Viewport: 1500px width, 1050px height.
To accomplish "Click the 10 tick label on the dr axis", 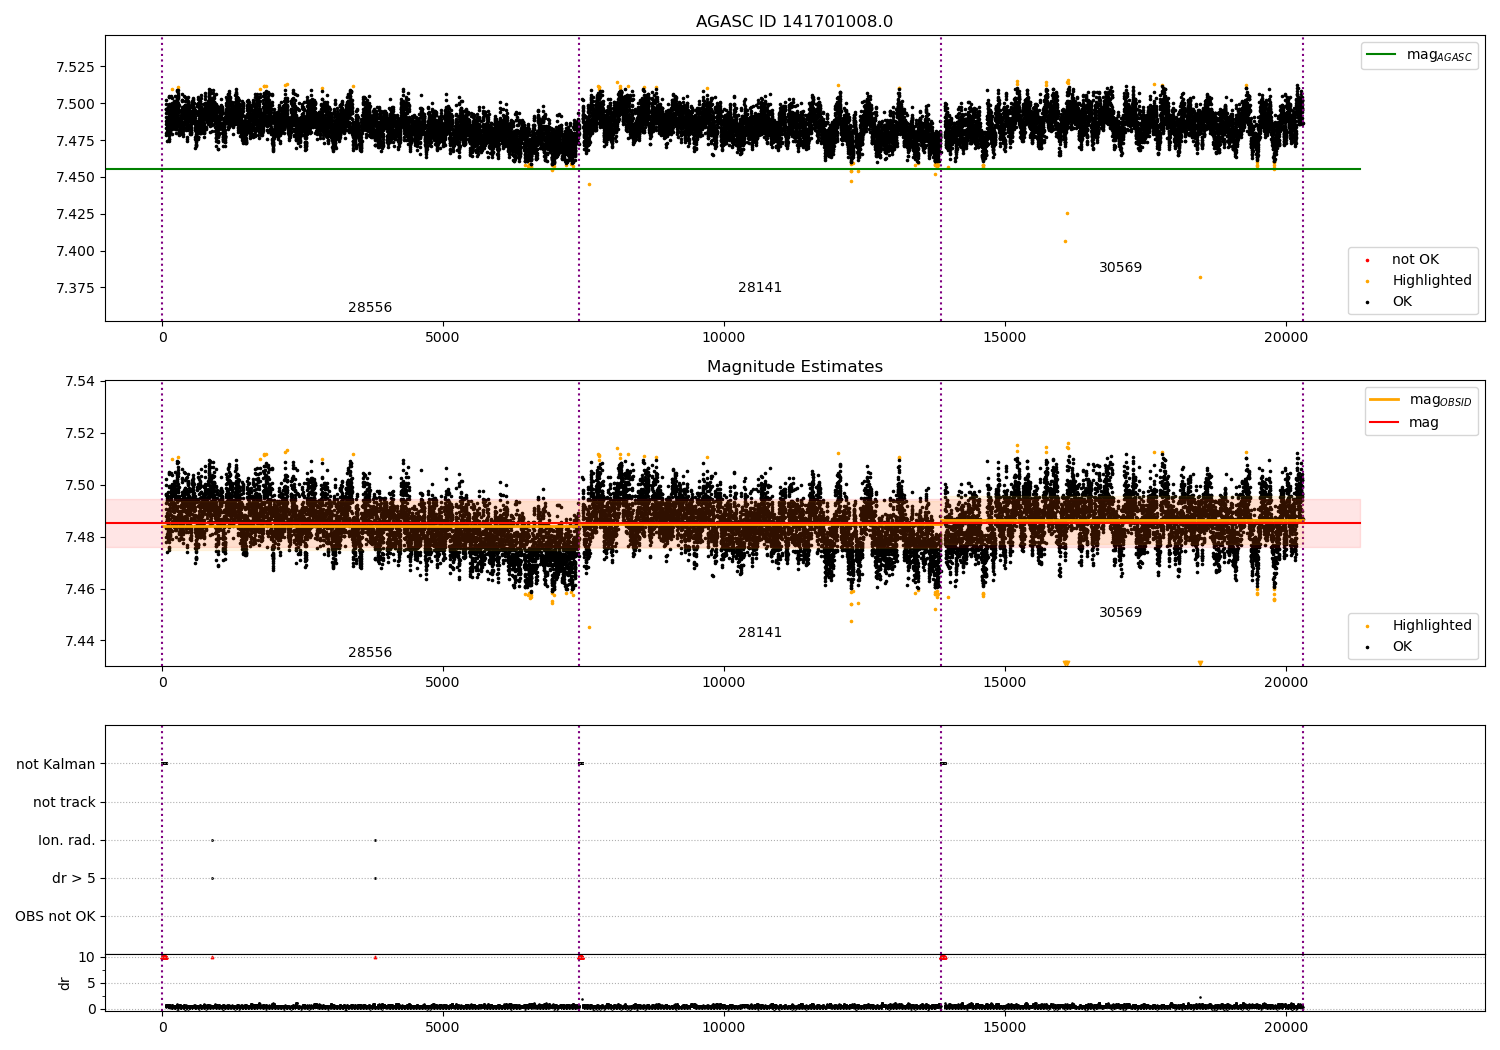I will [87, 958].
